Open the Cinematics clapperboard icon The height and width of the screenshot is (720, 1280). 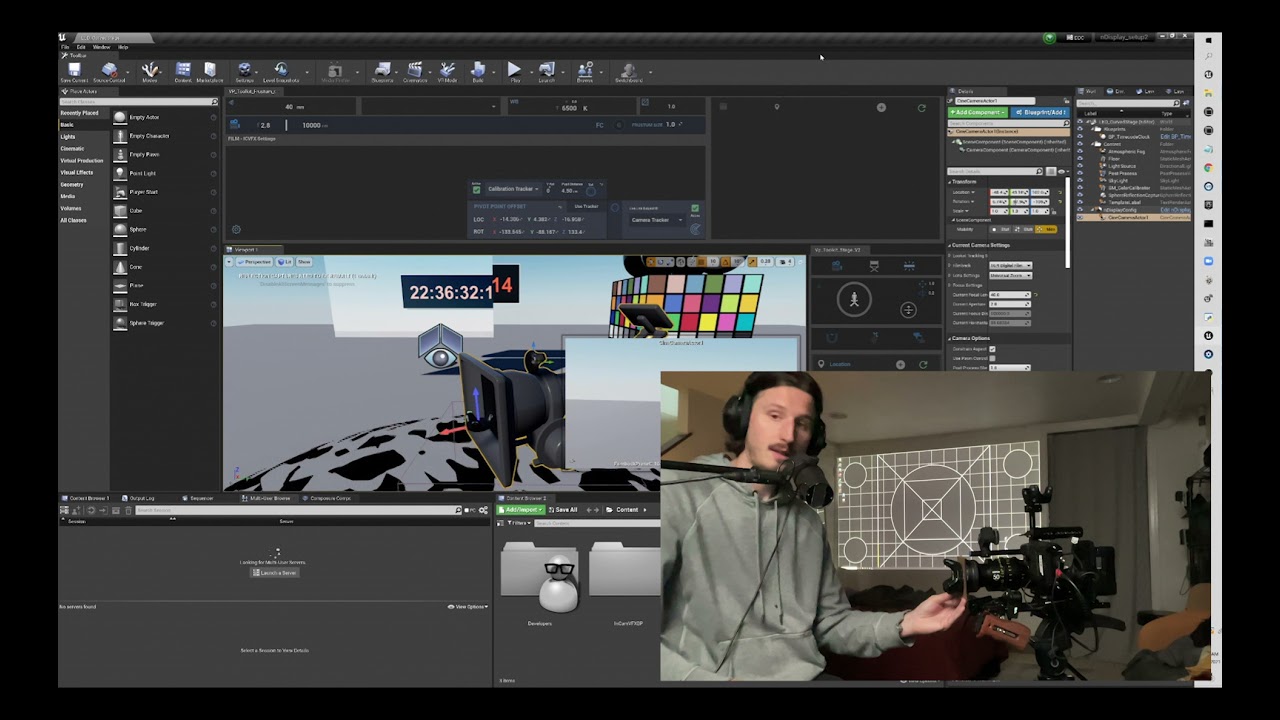click(415, 71)
